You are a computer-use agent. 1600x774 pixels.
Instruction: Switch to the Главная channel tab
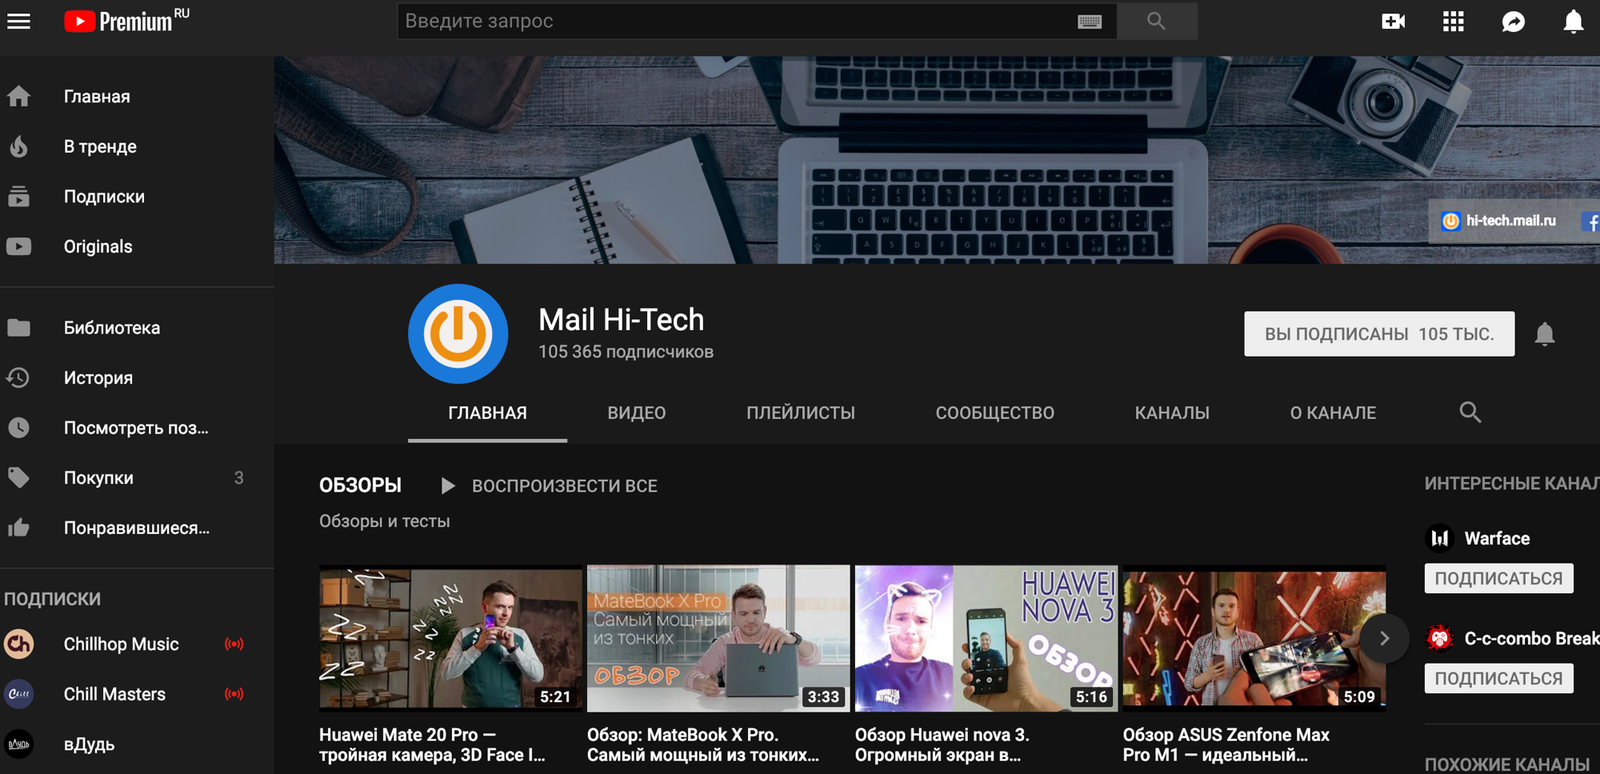(487, 413)
